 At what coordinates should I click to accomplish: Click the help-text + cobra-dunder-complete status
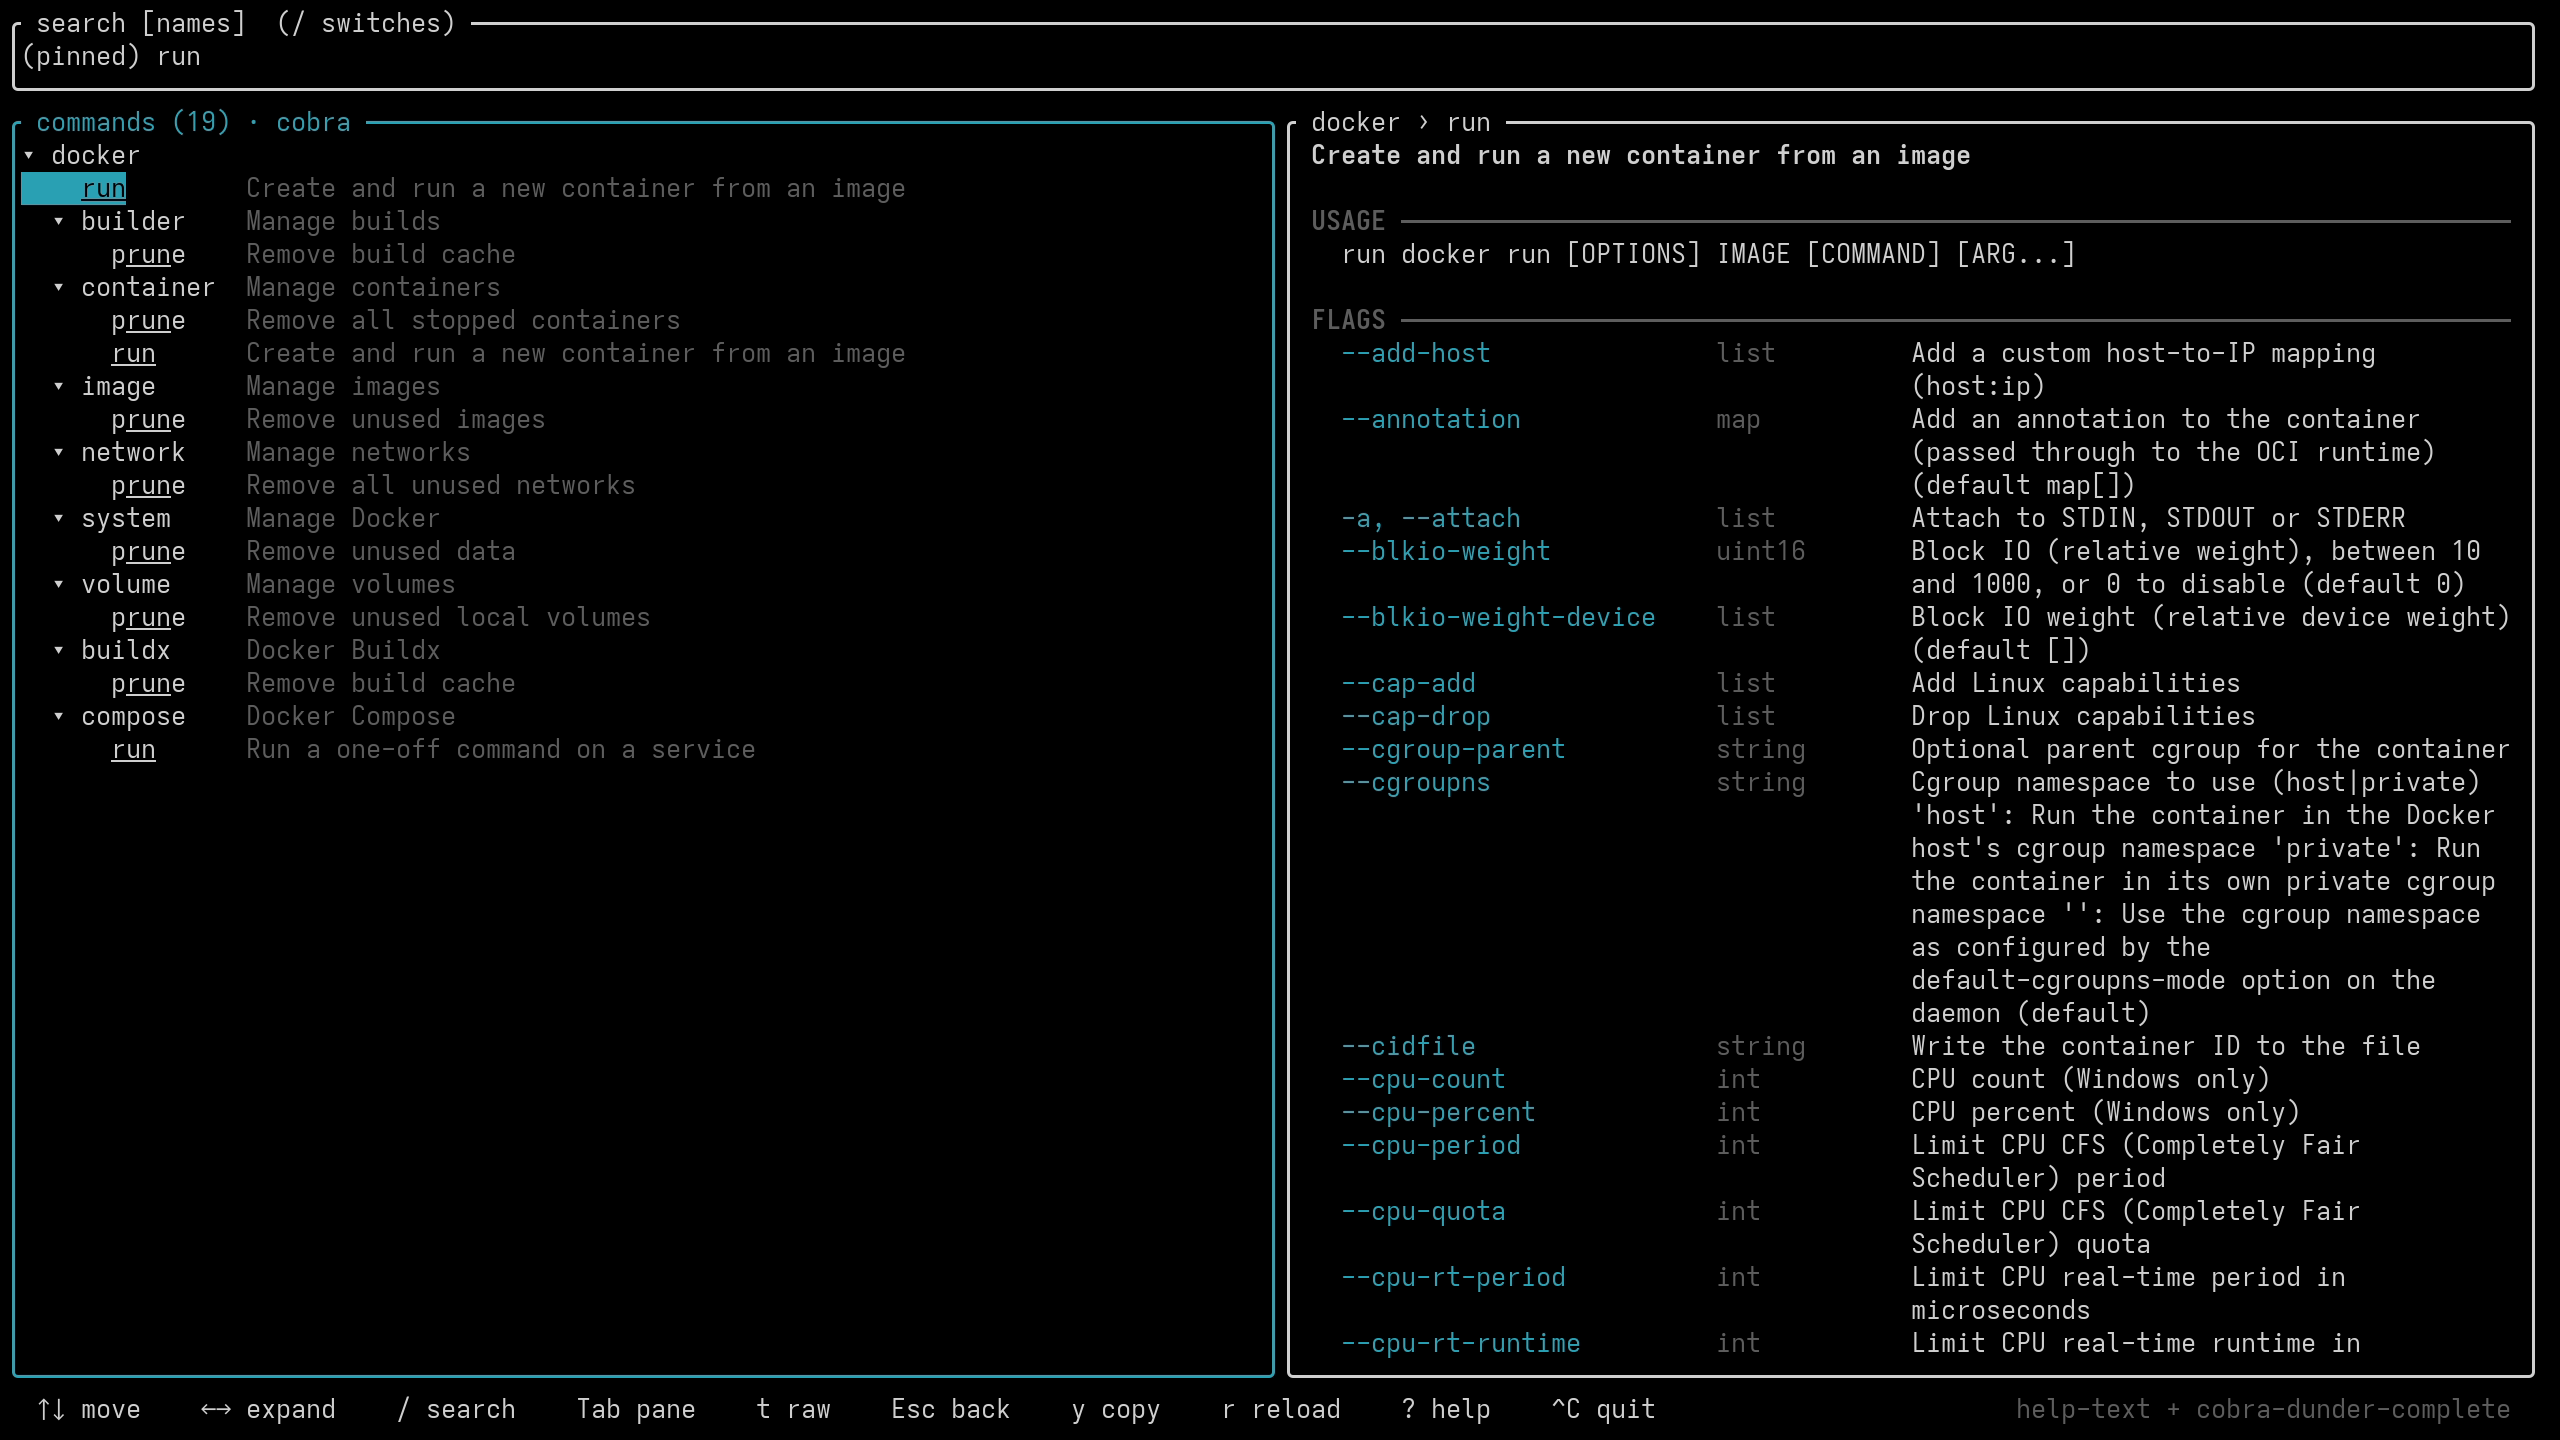click(2263, 1410)
